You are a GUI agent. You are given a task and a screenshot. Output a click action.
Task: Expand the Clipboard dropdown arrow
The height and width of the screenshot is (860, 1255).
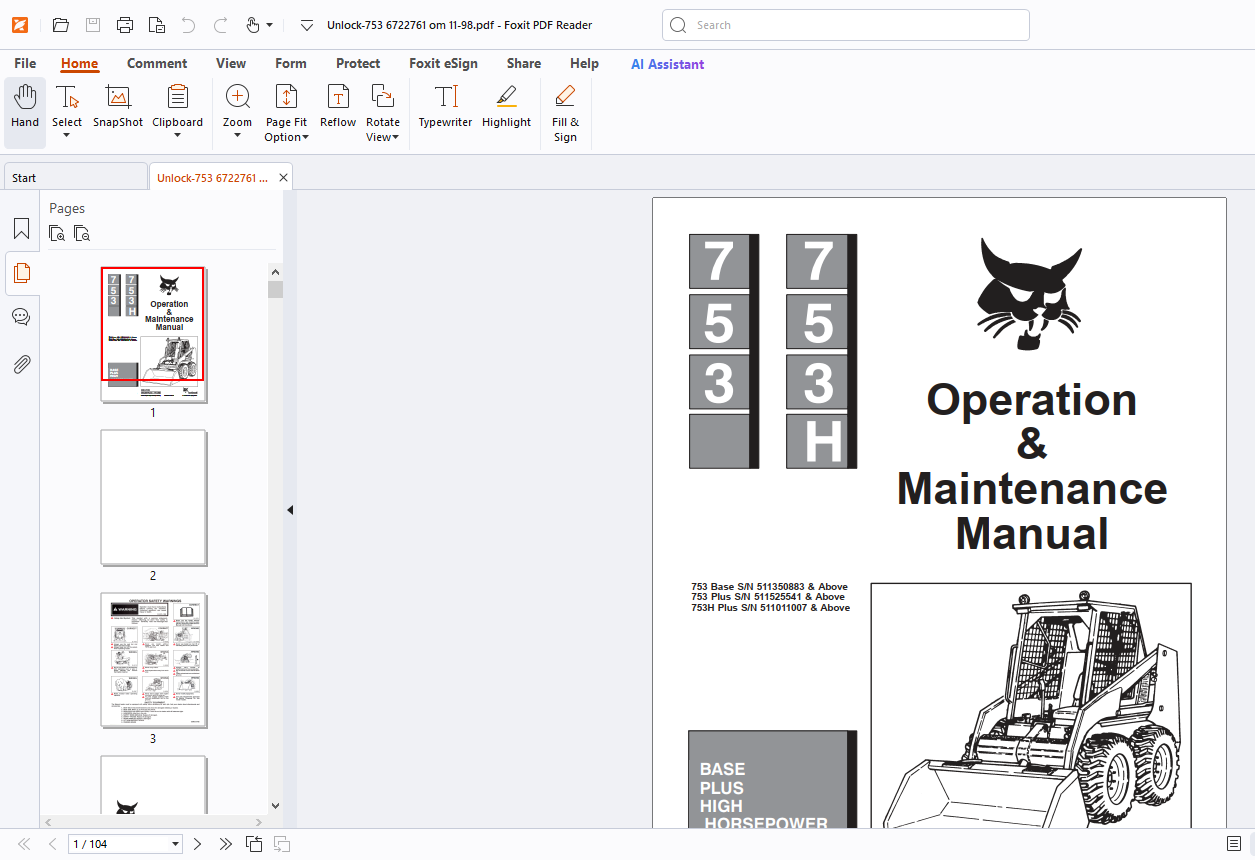[177, 136]
